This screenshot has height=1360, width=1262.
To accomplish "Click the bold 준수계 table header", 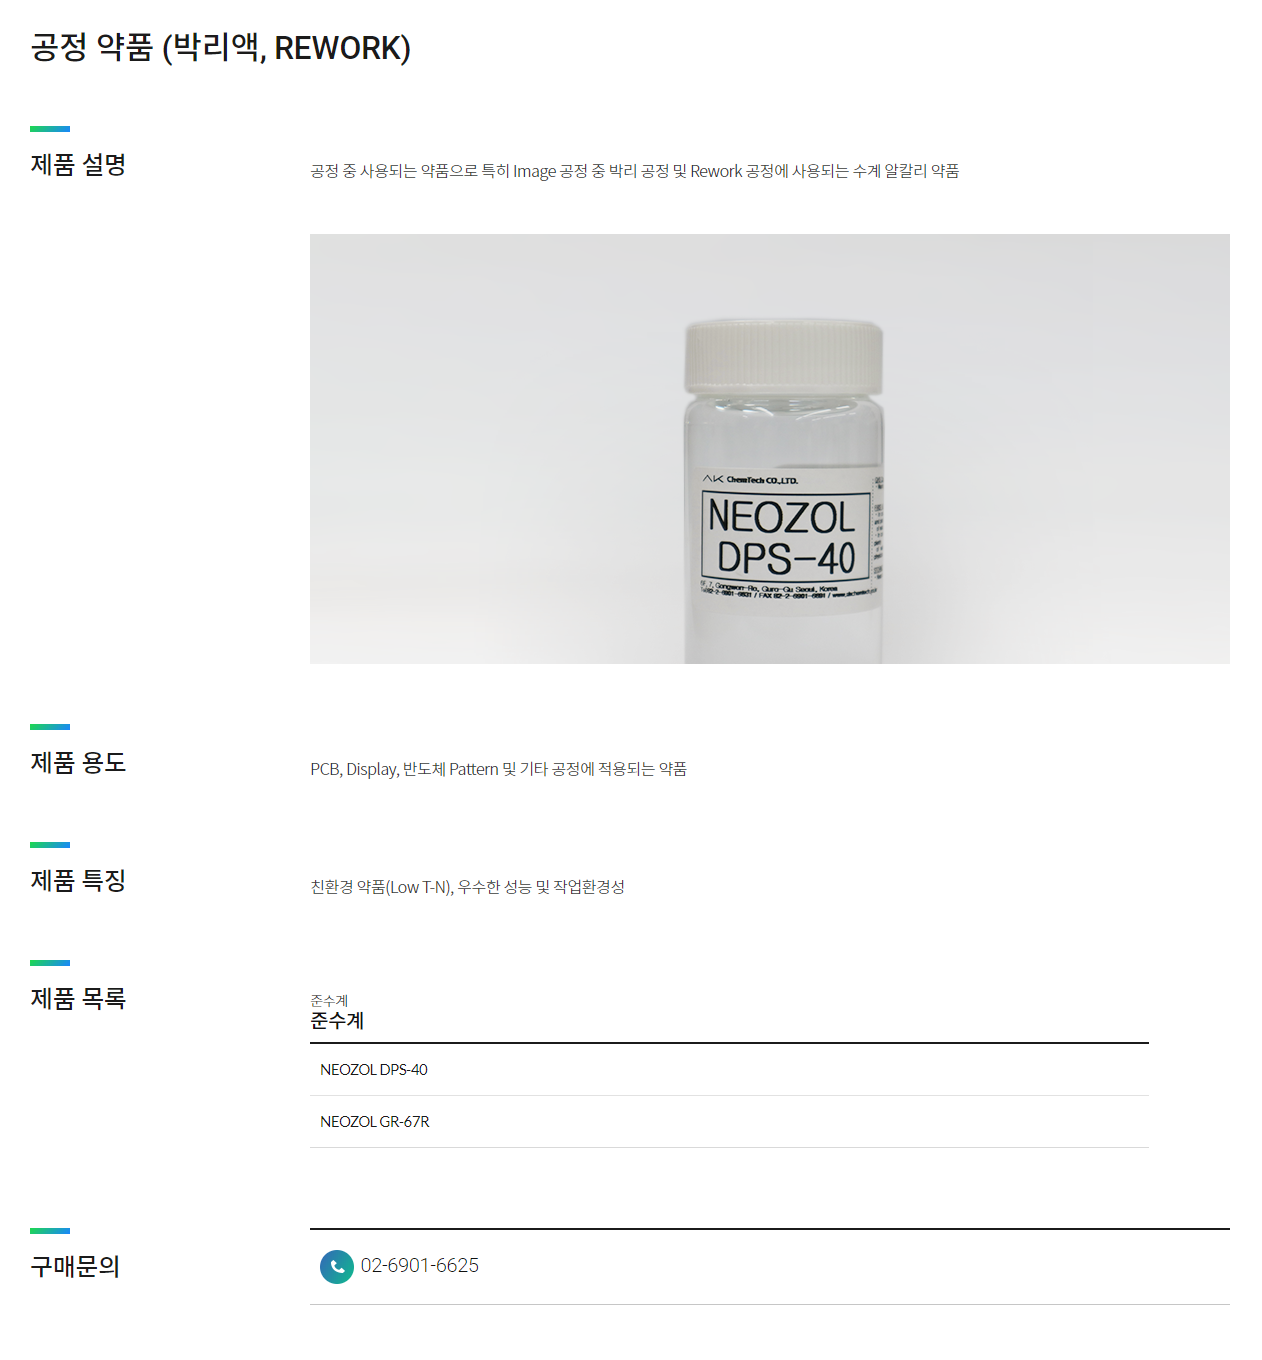I will point(337,1021).
